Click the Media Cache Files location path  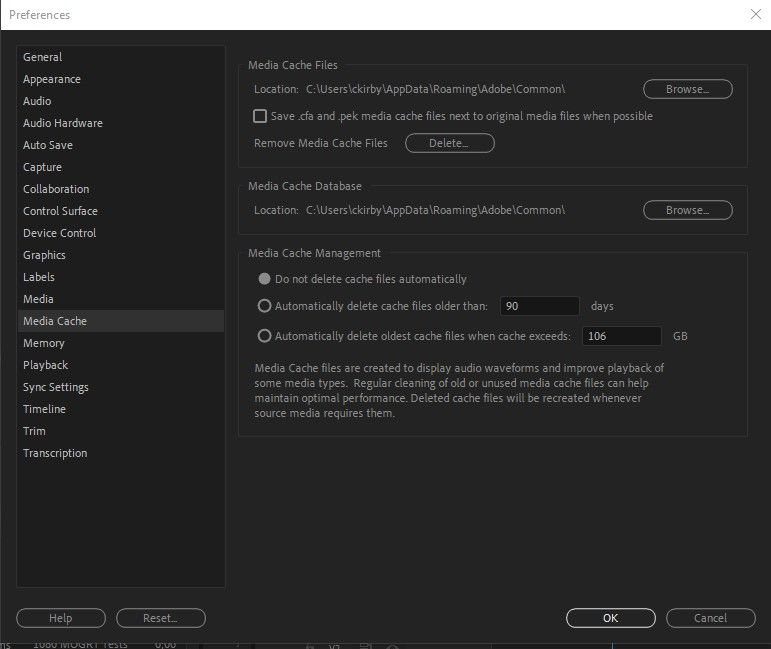click(x=436, y=89)
